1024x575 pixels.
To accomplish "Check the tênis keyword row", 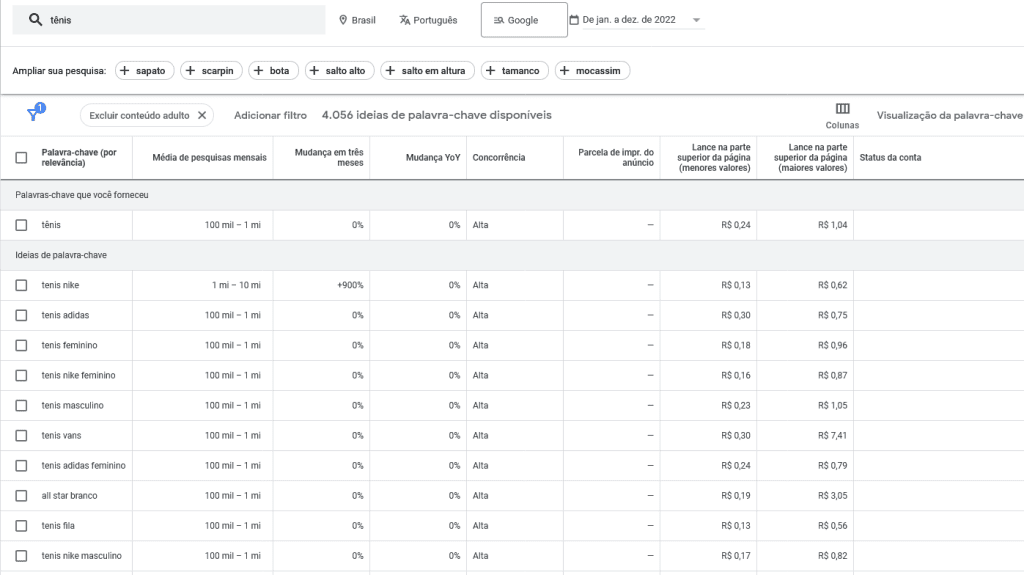I will (x=22, y=225).
